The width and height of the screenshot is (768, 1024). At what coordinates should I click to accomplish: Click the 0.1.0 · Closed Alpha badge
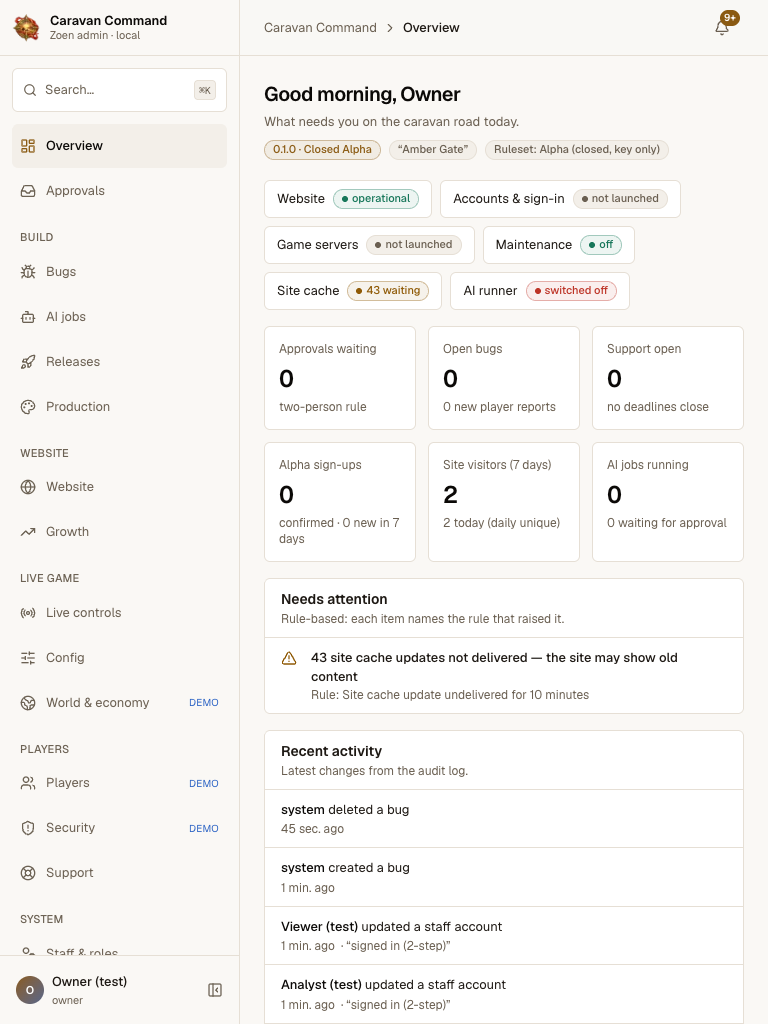[x=322, y=150]
